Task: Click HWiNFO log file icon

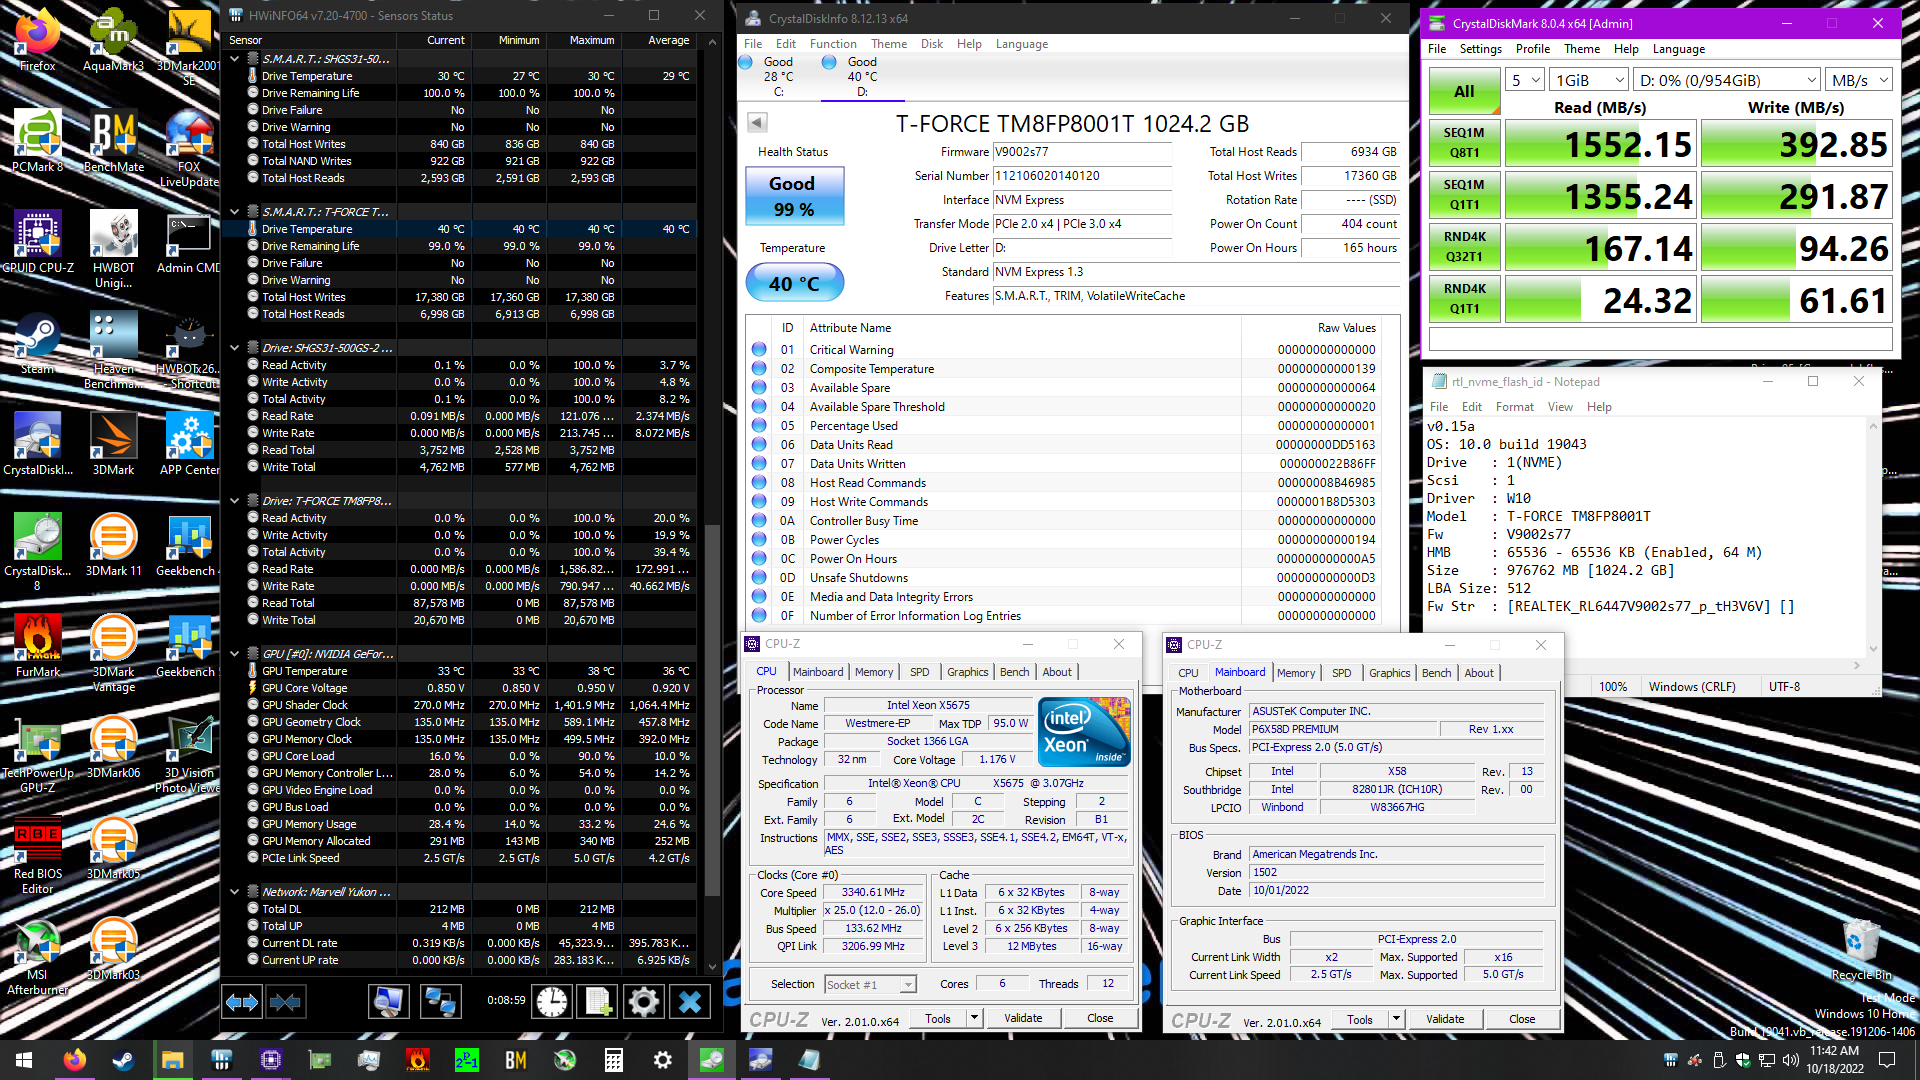Action: point(598,1001)
